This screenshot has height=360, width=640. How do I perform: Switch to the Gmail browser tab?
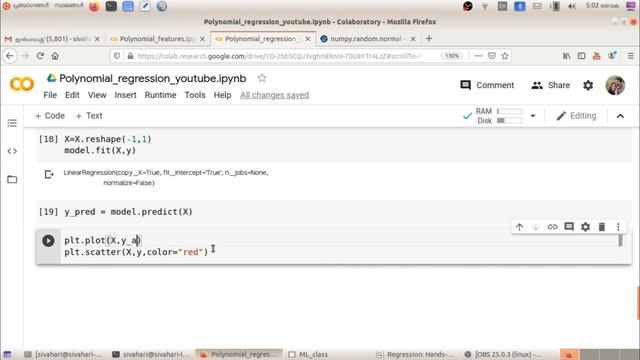[52, 39]
